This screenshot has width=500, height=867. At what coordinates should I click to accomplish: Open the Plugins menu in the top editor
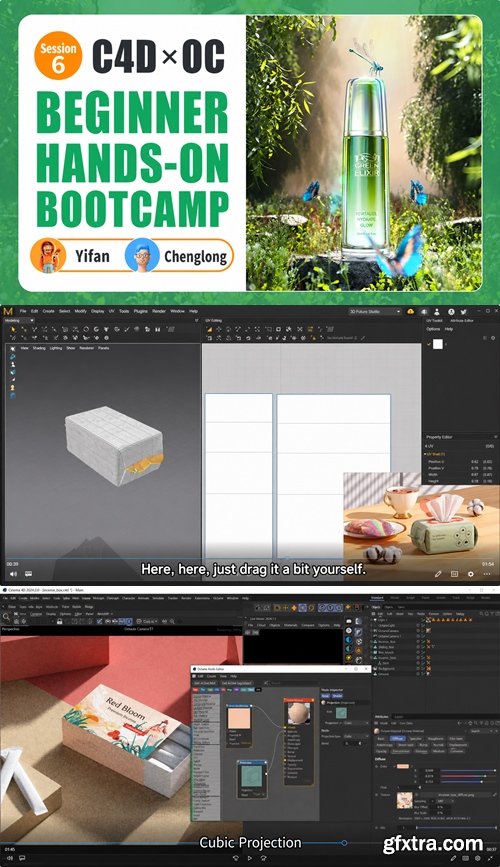coord(140,311)
